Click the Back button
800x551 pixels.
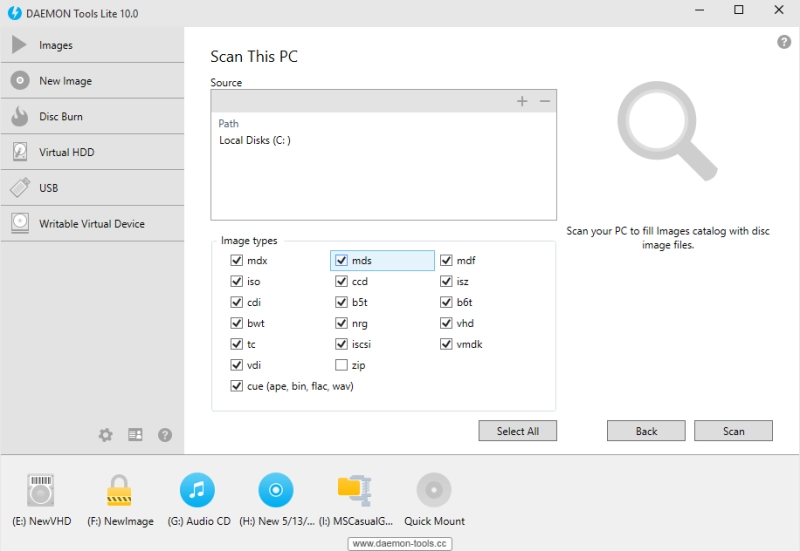click(x=646, y=431)
